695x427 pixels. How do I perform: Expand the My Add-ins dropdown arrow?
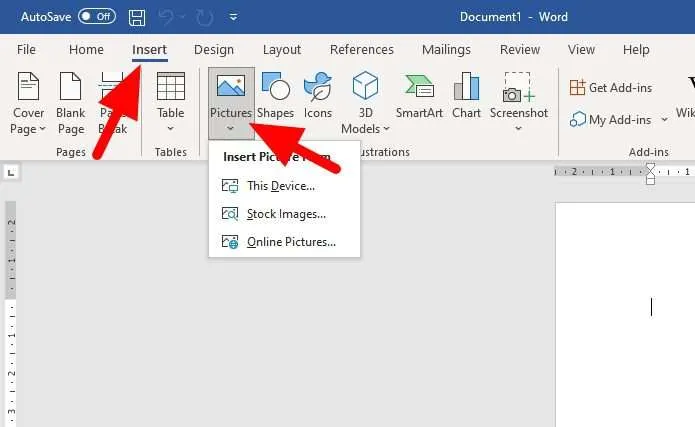(664, 120)
